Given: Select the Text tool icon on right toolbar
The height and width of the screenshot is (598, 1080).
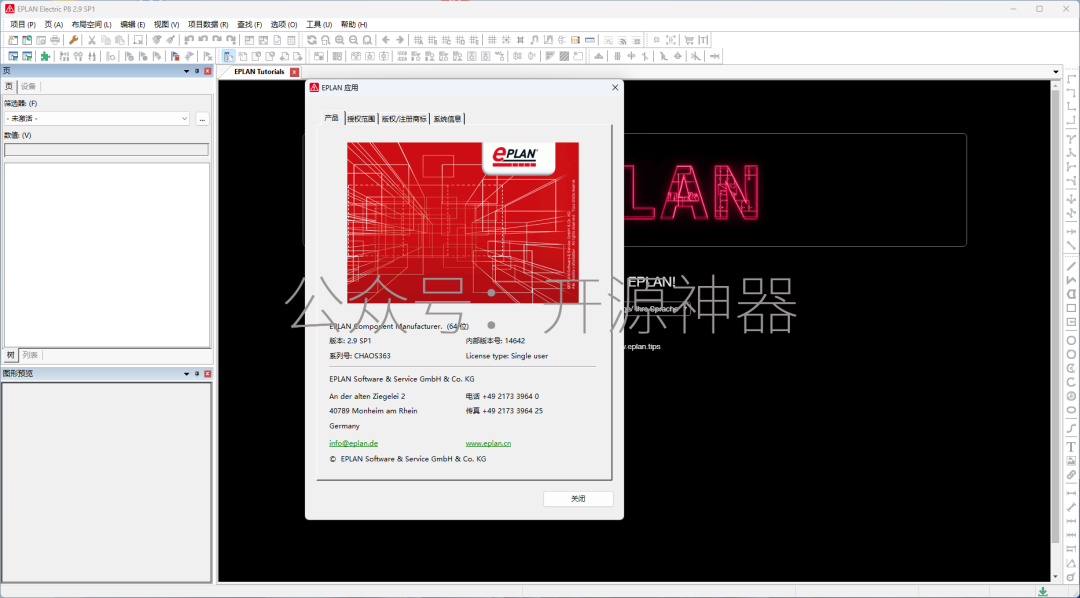Looking at the screenshot, I should click(x=1071, y=447).
